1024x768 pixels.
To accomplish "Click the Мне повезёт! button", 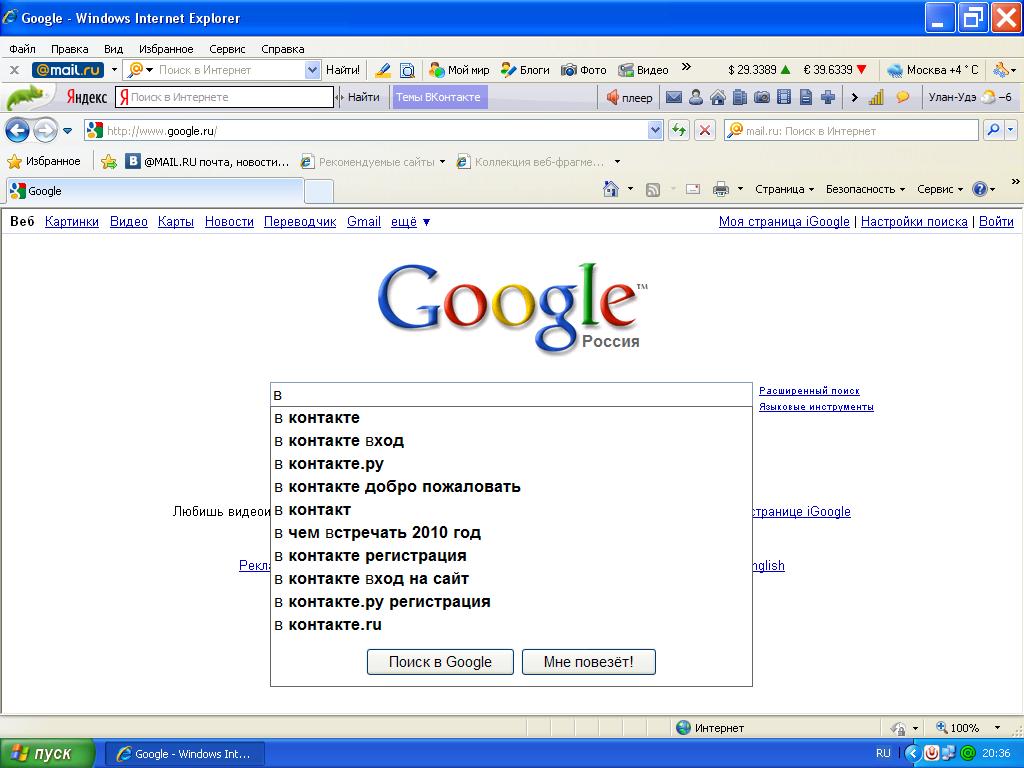I will tap(588, 662).
